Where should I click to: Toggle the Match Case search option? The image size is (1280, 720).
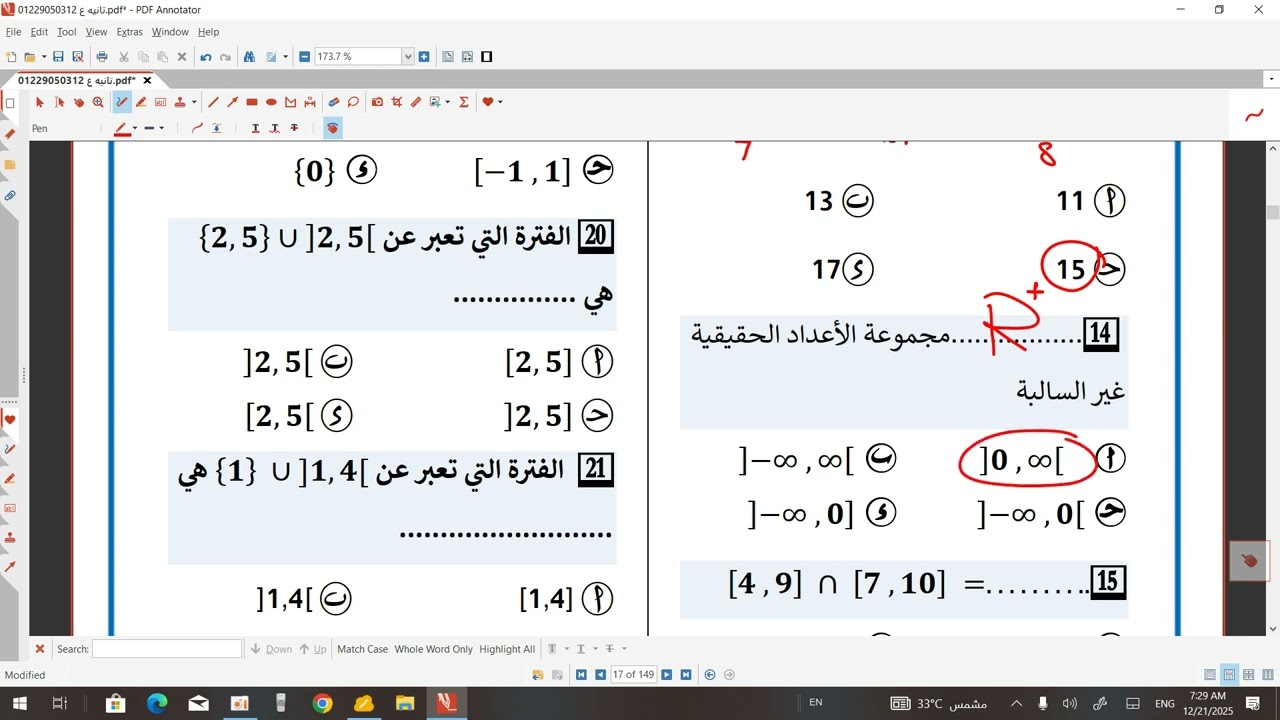[362, 649]
